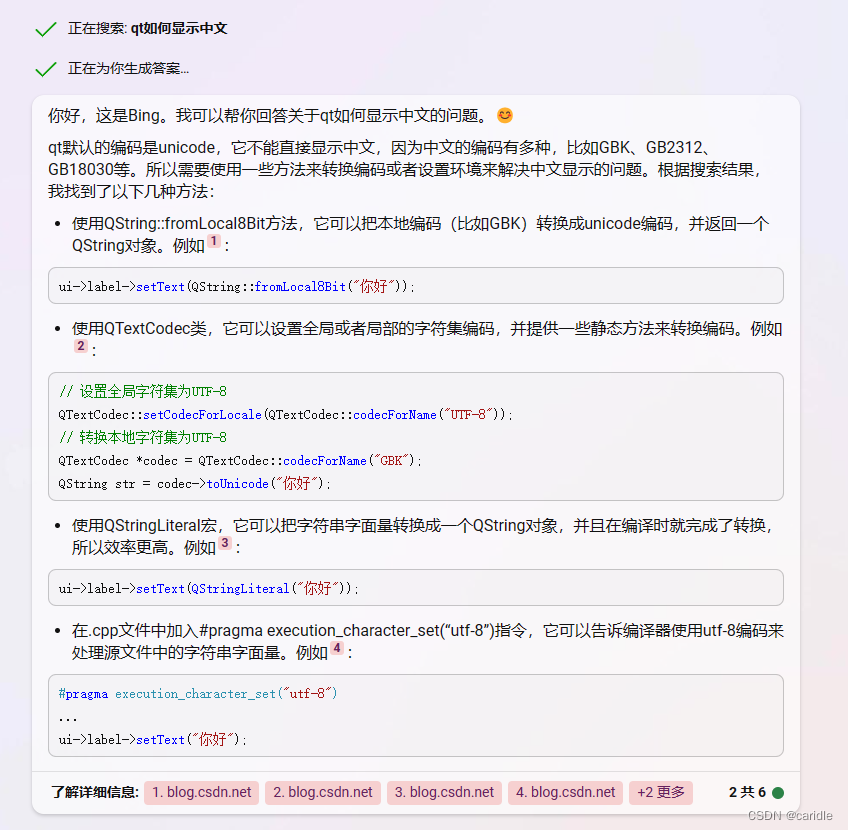
Task: Click citation superscript 3 after QStringLiteral
Action: 226,542
